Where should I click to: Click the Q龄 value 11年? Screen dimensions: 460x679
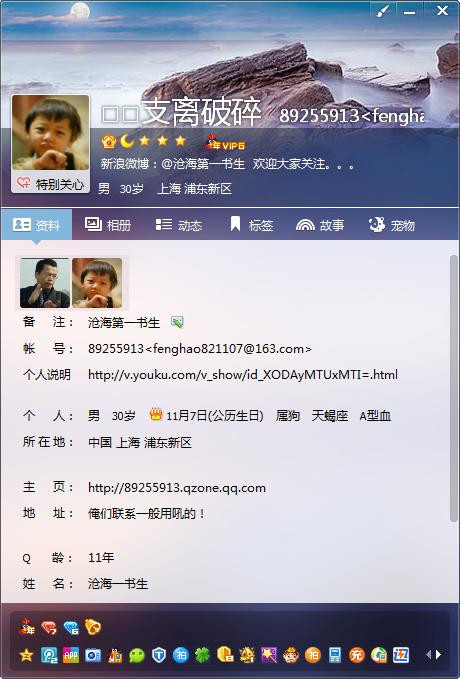click(101, 557)
